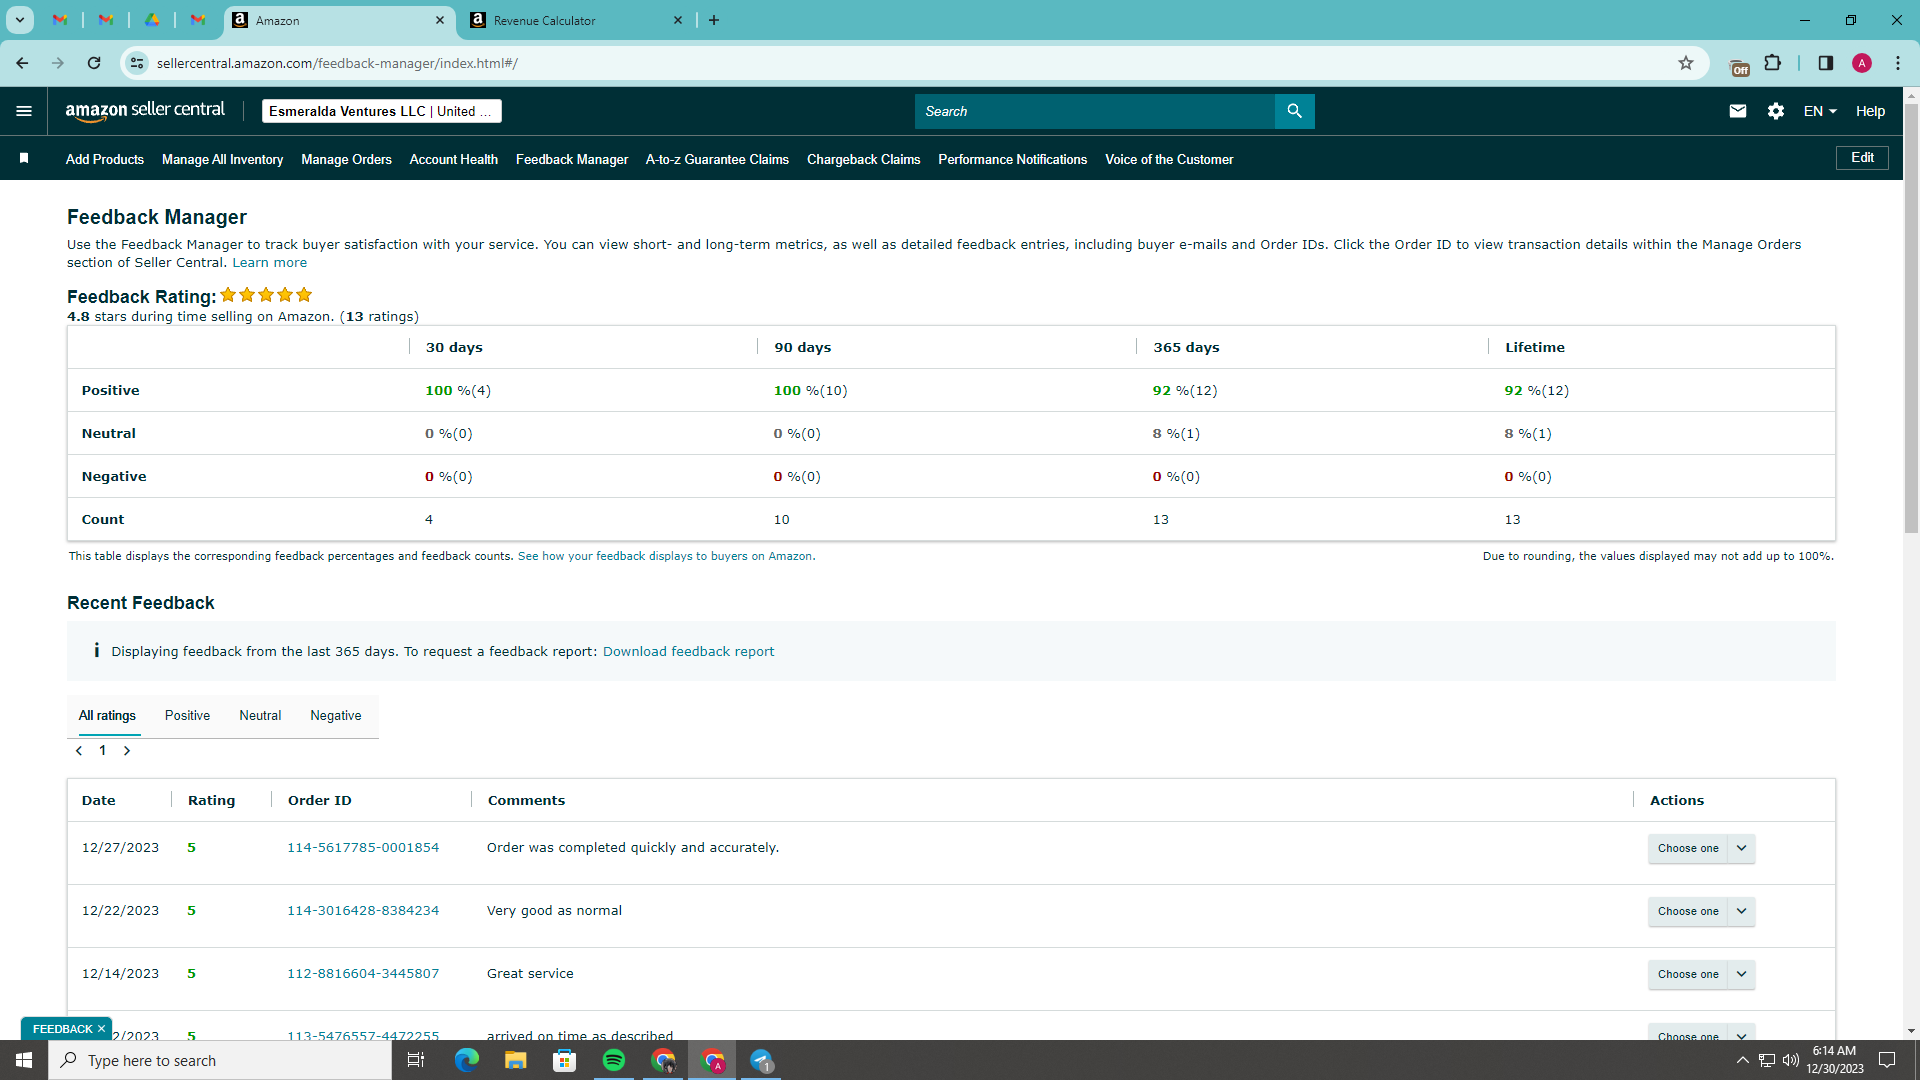Open See how your feedback displays link

(x=666, y=556)
